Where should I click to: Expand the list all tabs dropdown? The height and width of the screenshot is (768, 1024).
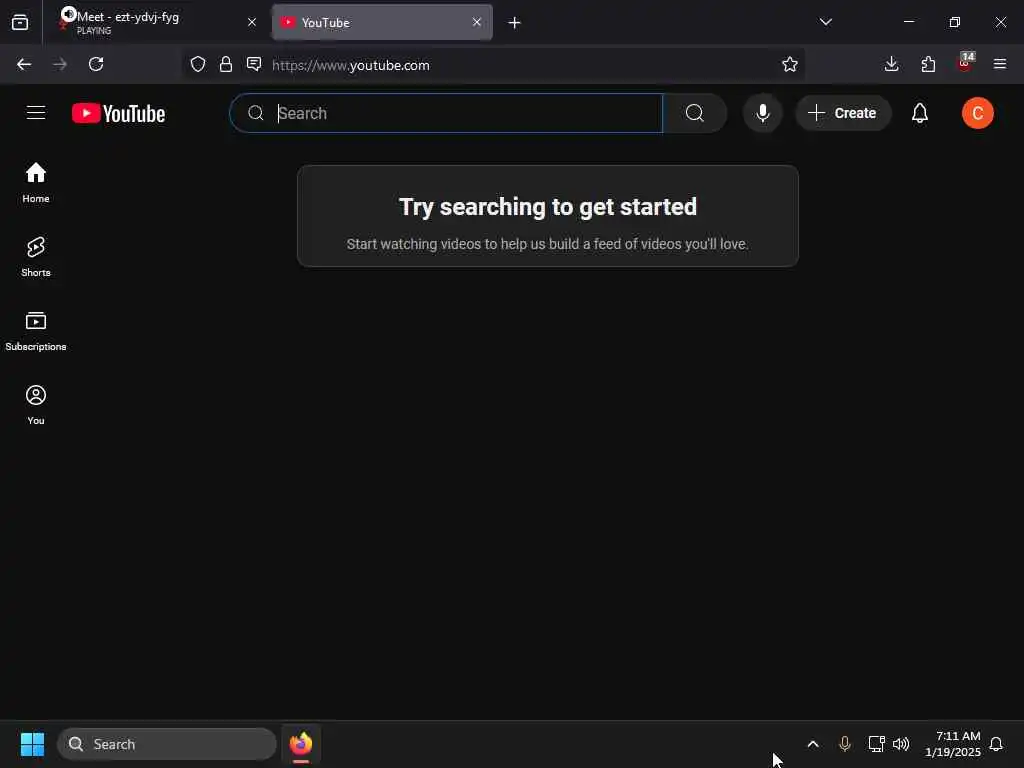click(825, 22)
